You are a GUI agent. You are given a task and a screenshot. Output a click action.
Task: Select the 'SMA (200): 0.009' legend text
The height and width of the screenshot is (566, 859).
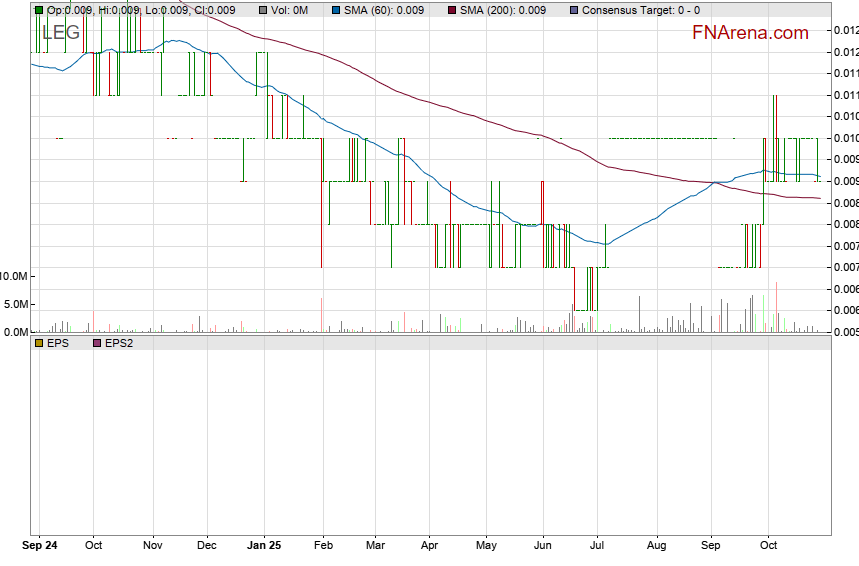[x=503, y=10]
